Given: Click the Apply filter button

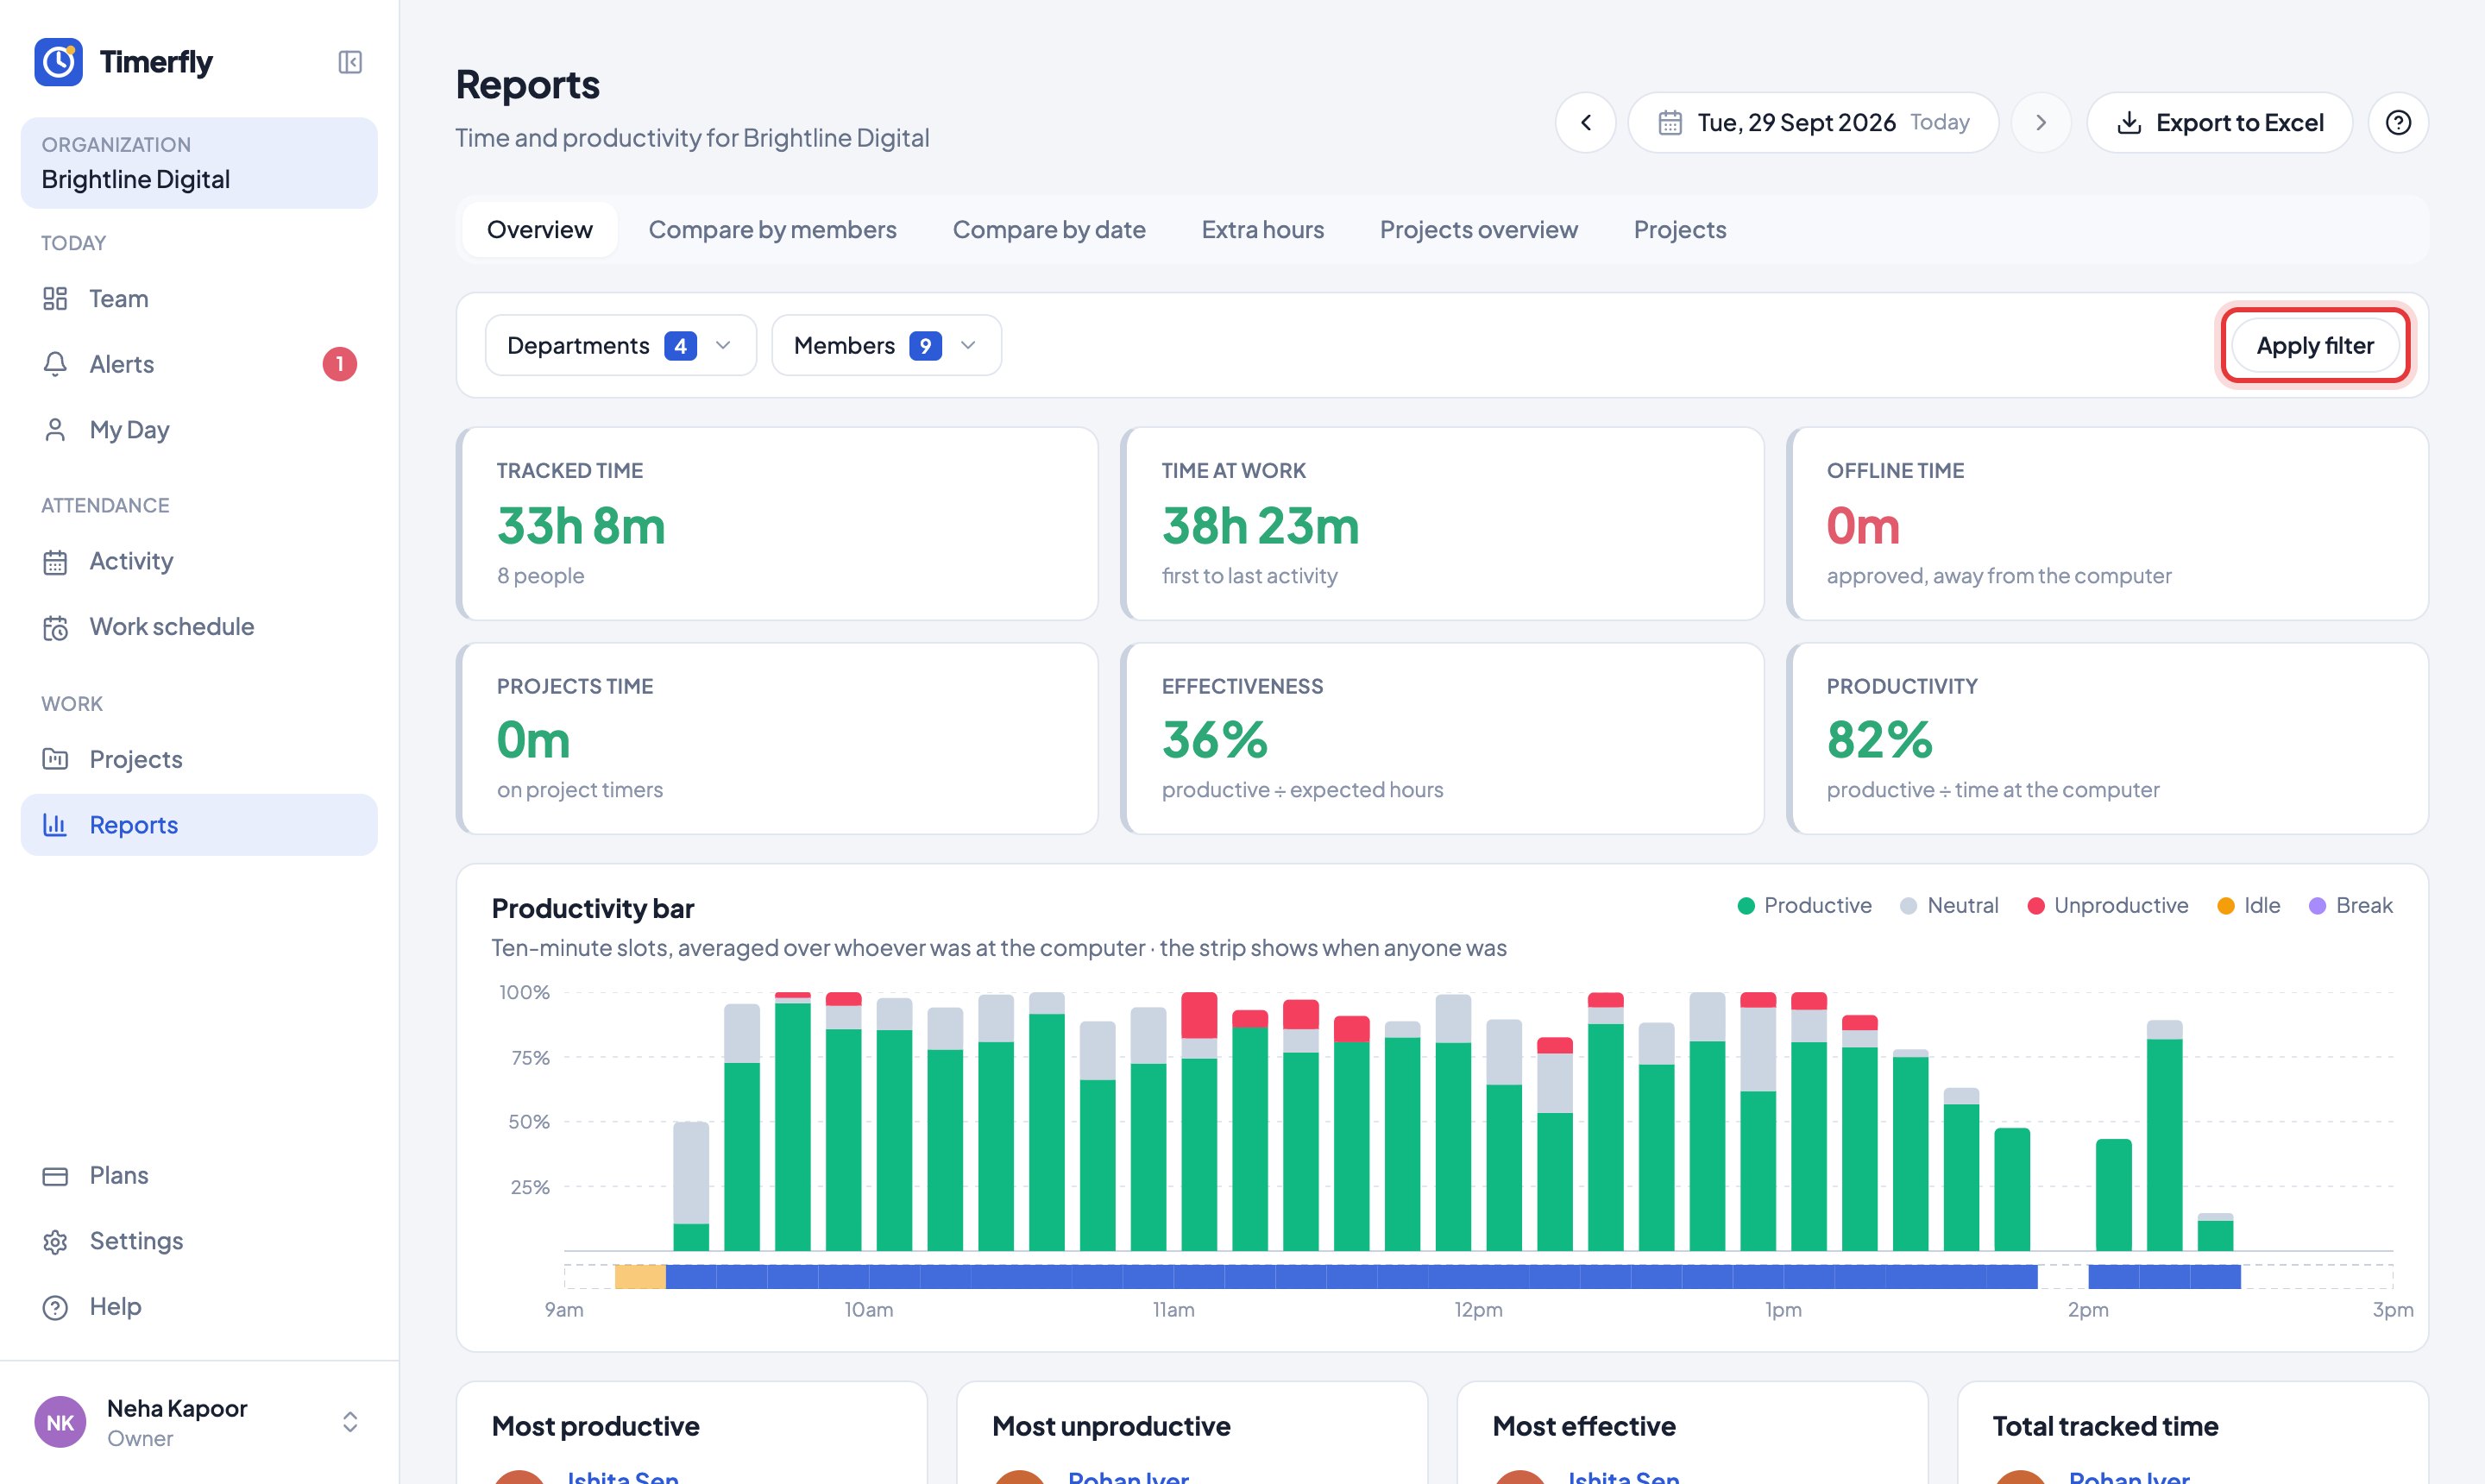Looking at the screenshot, I should tap(2314, 345).
